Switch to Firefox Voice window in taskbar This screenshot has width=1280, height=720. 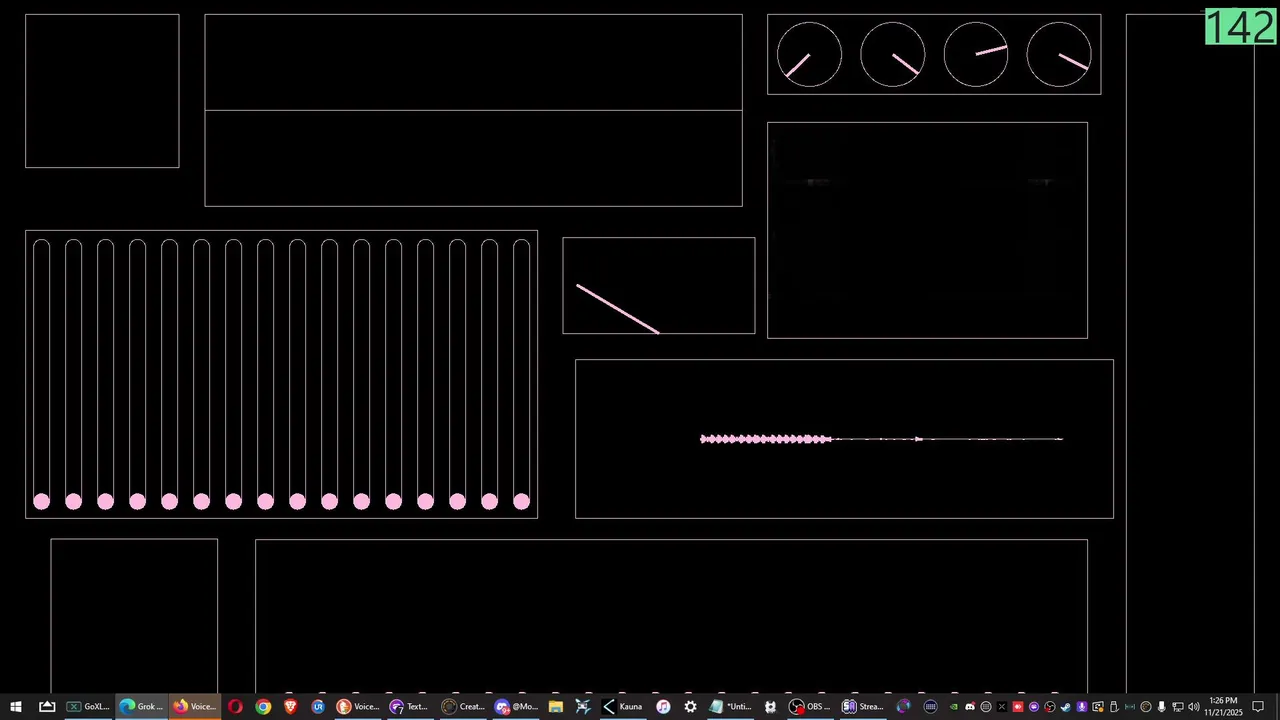click(194, 706)
